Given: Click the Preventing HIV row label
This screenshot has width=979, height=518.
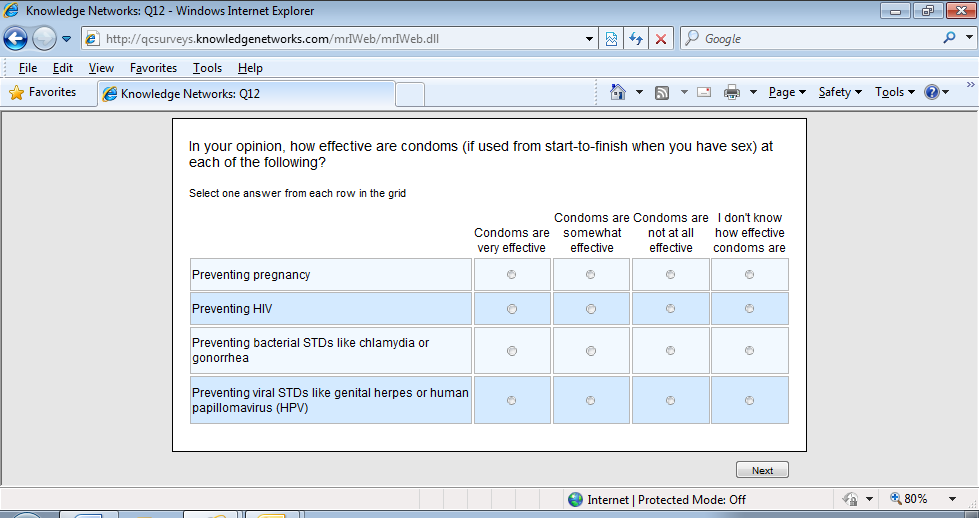Looking at the screenshot, I should (232, 309).
